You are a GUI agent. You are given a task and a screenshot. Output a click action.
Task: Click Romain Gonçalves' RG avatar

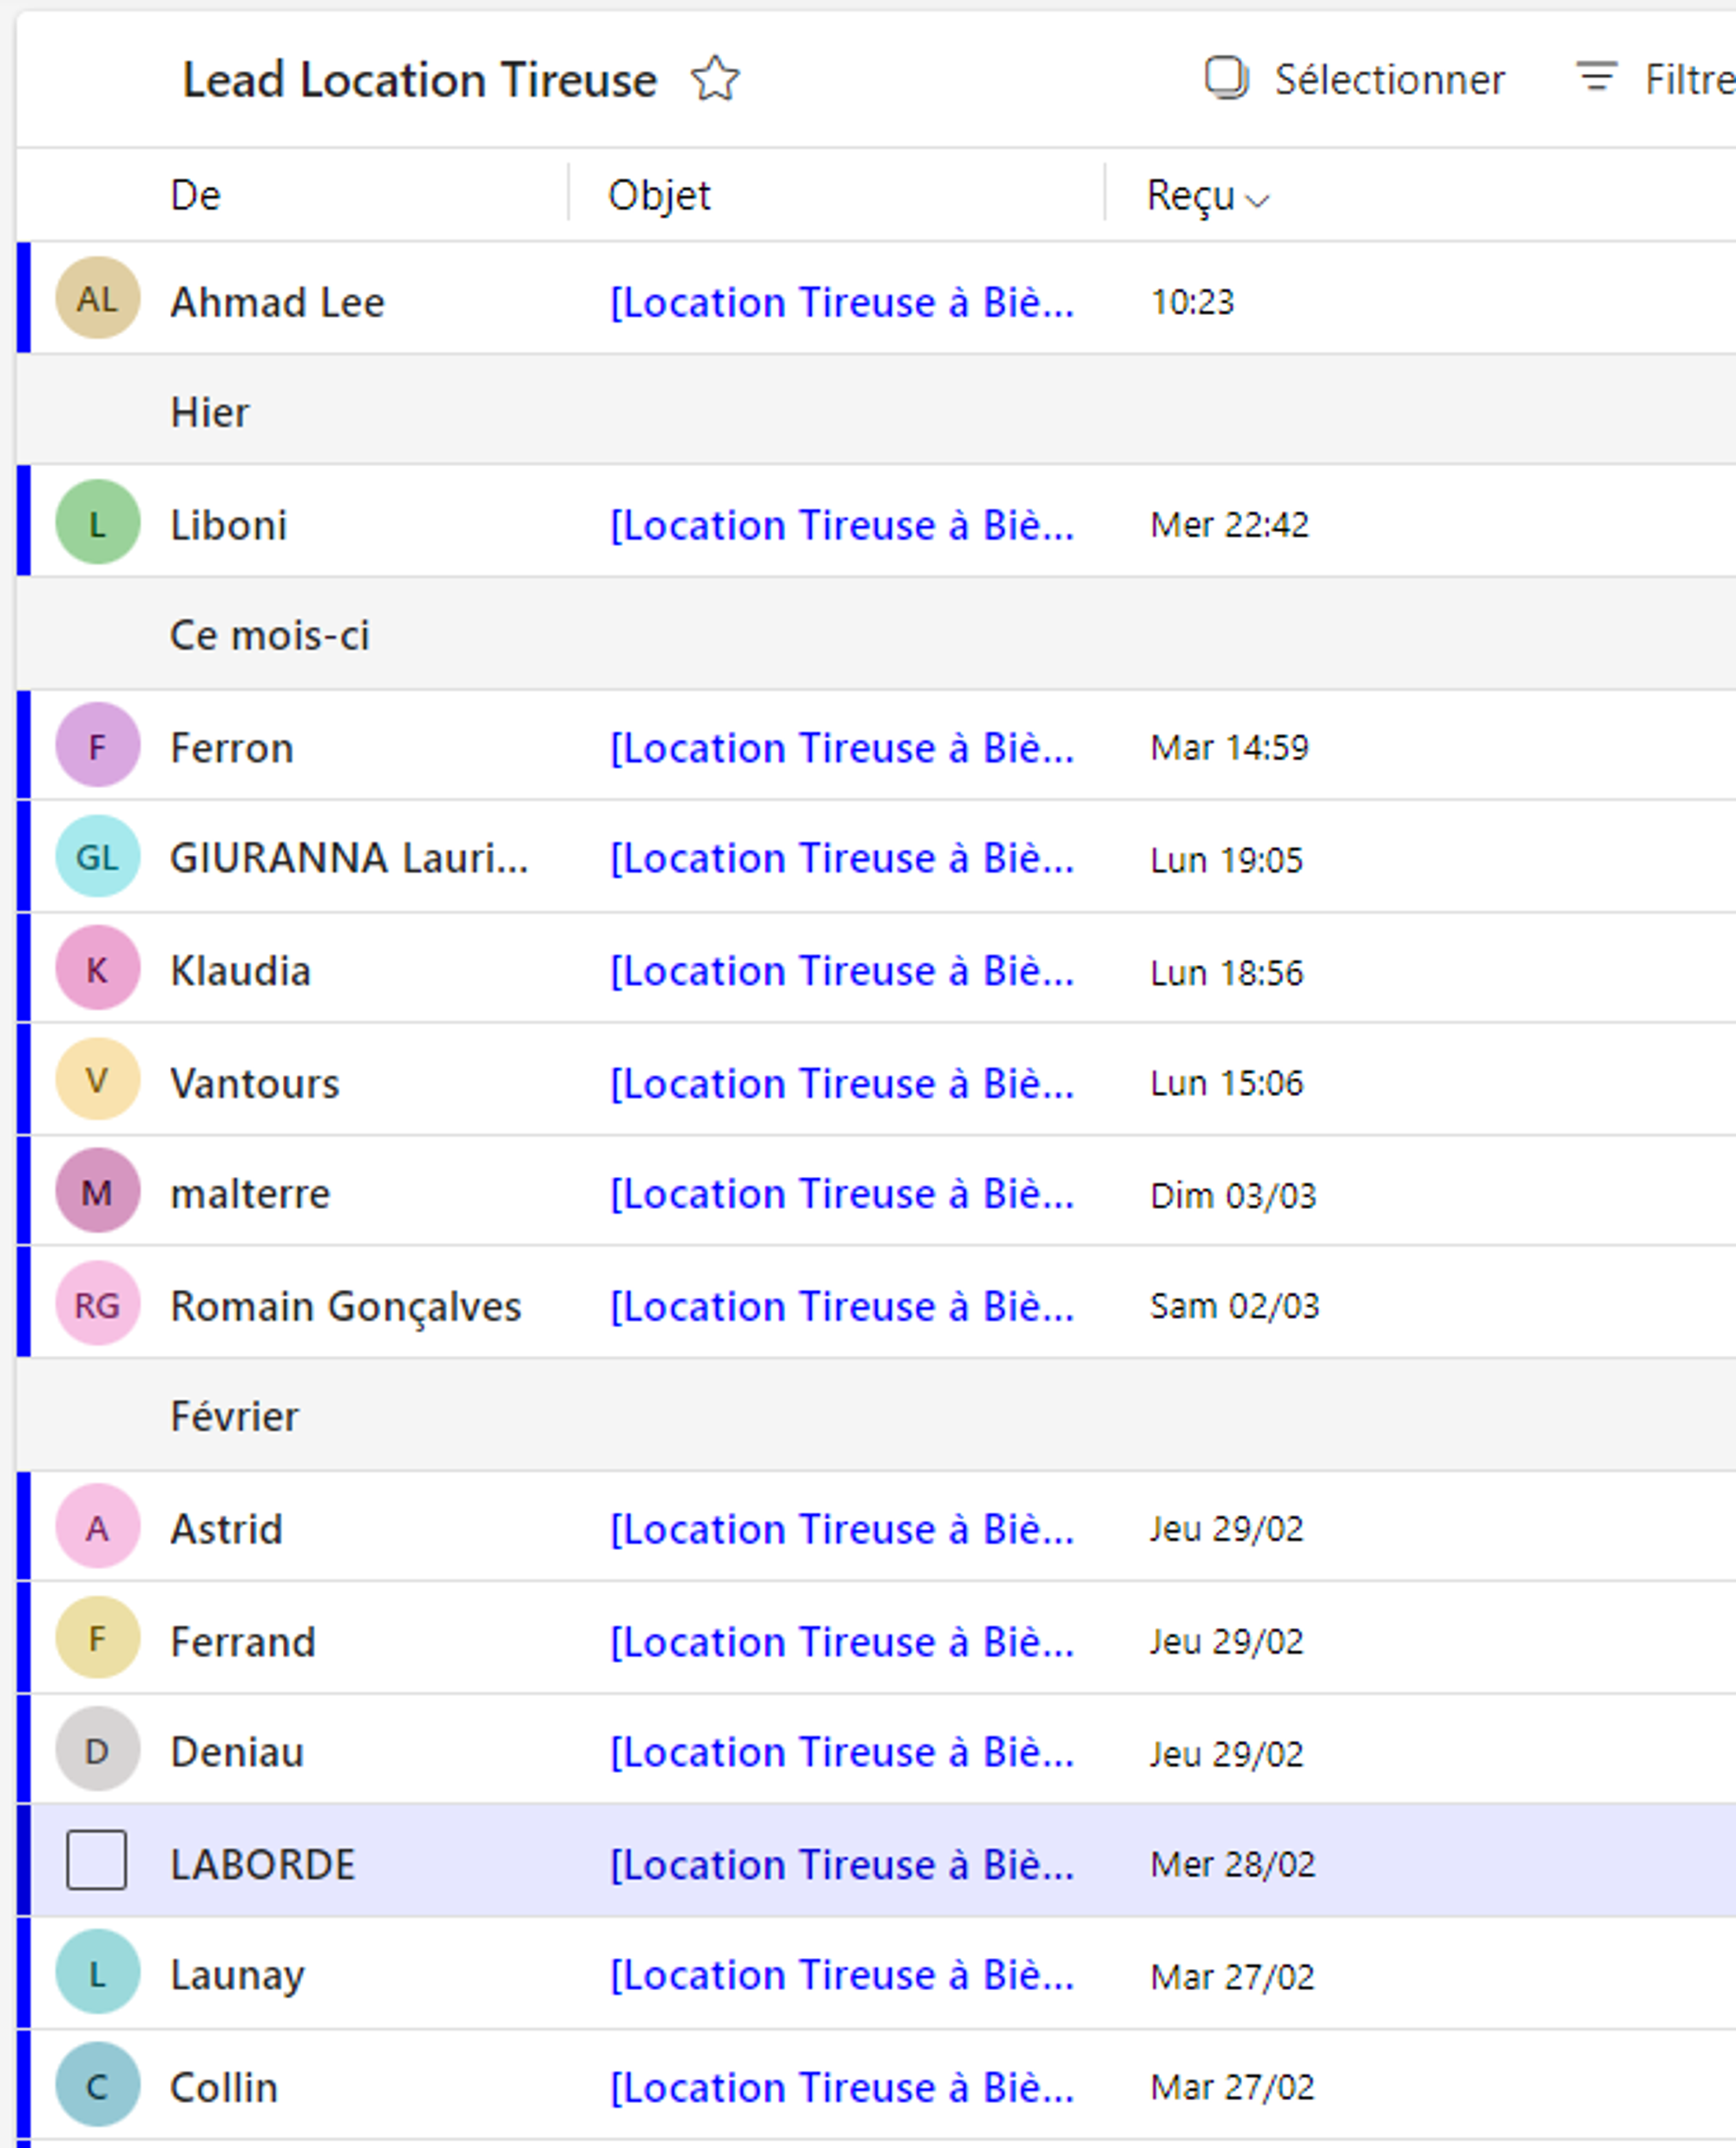pos(97,1305)
